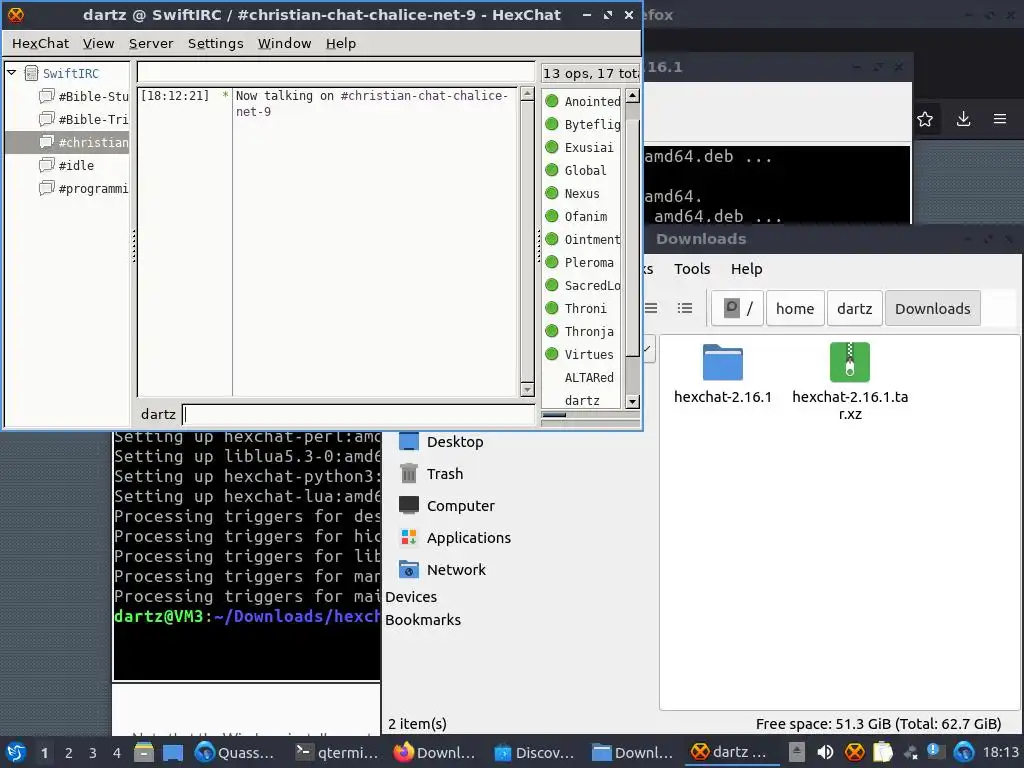Switch to the #Bible-Tri channel
The image size is (1024, 768).
pyautogui.click(x=93, y=120)
